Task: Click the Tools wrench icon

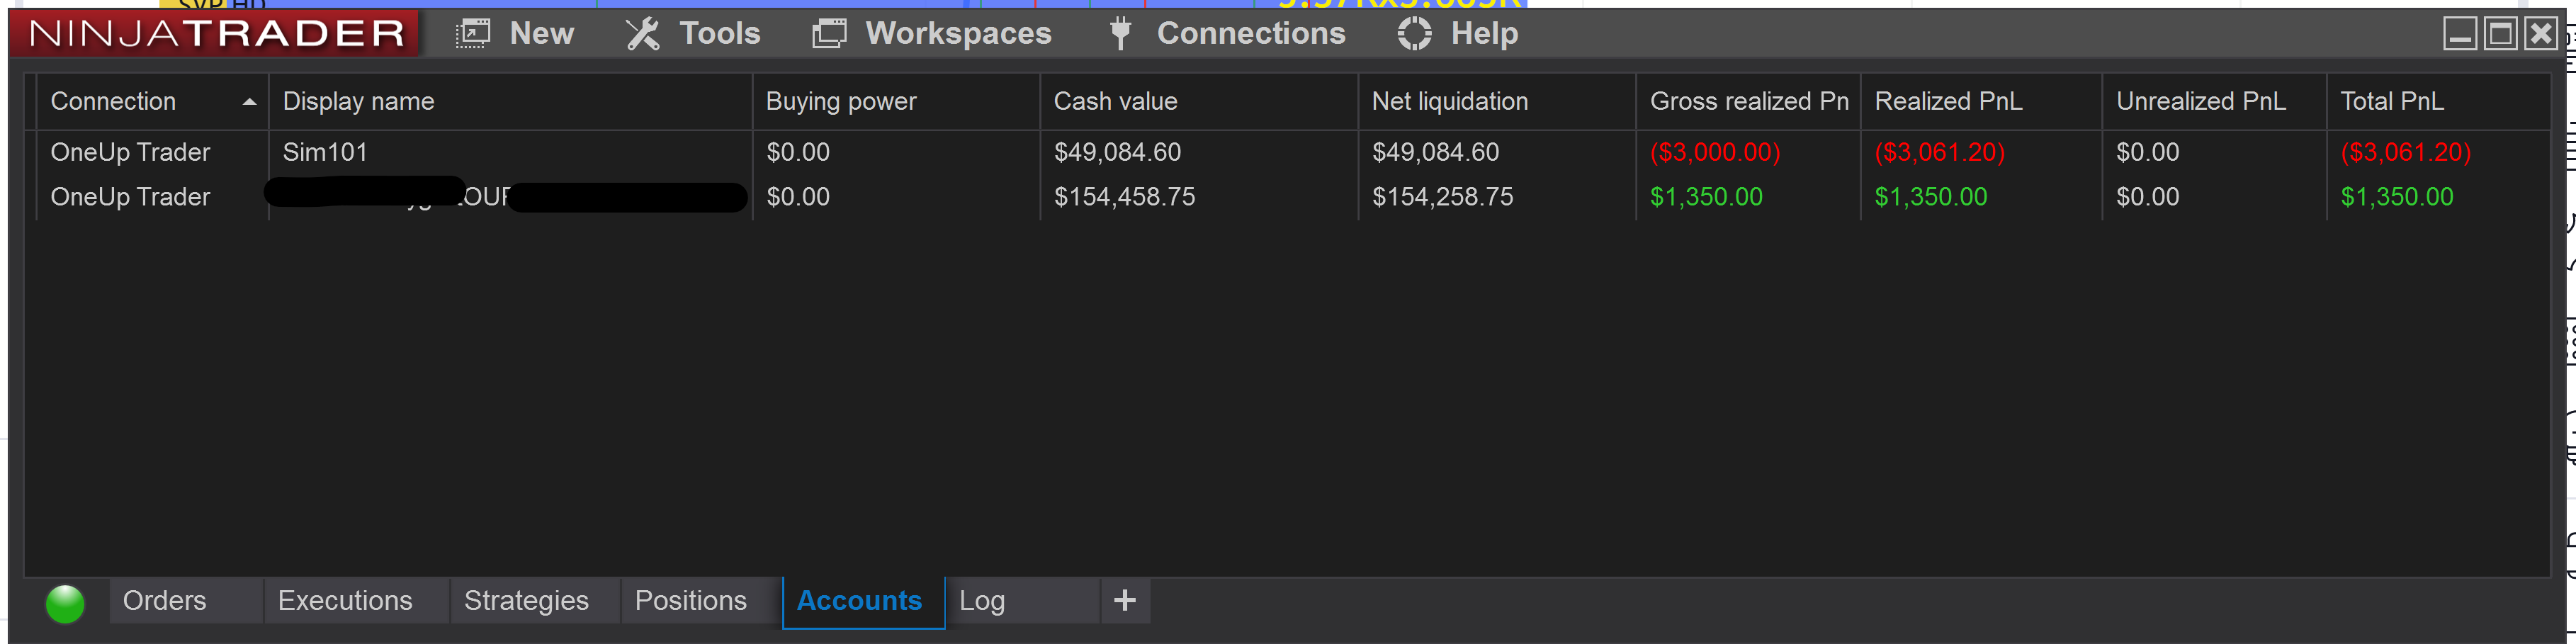Action: click(643, 33)
